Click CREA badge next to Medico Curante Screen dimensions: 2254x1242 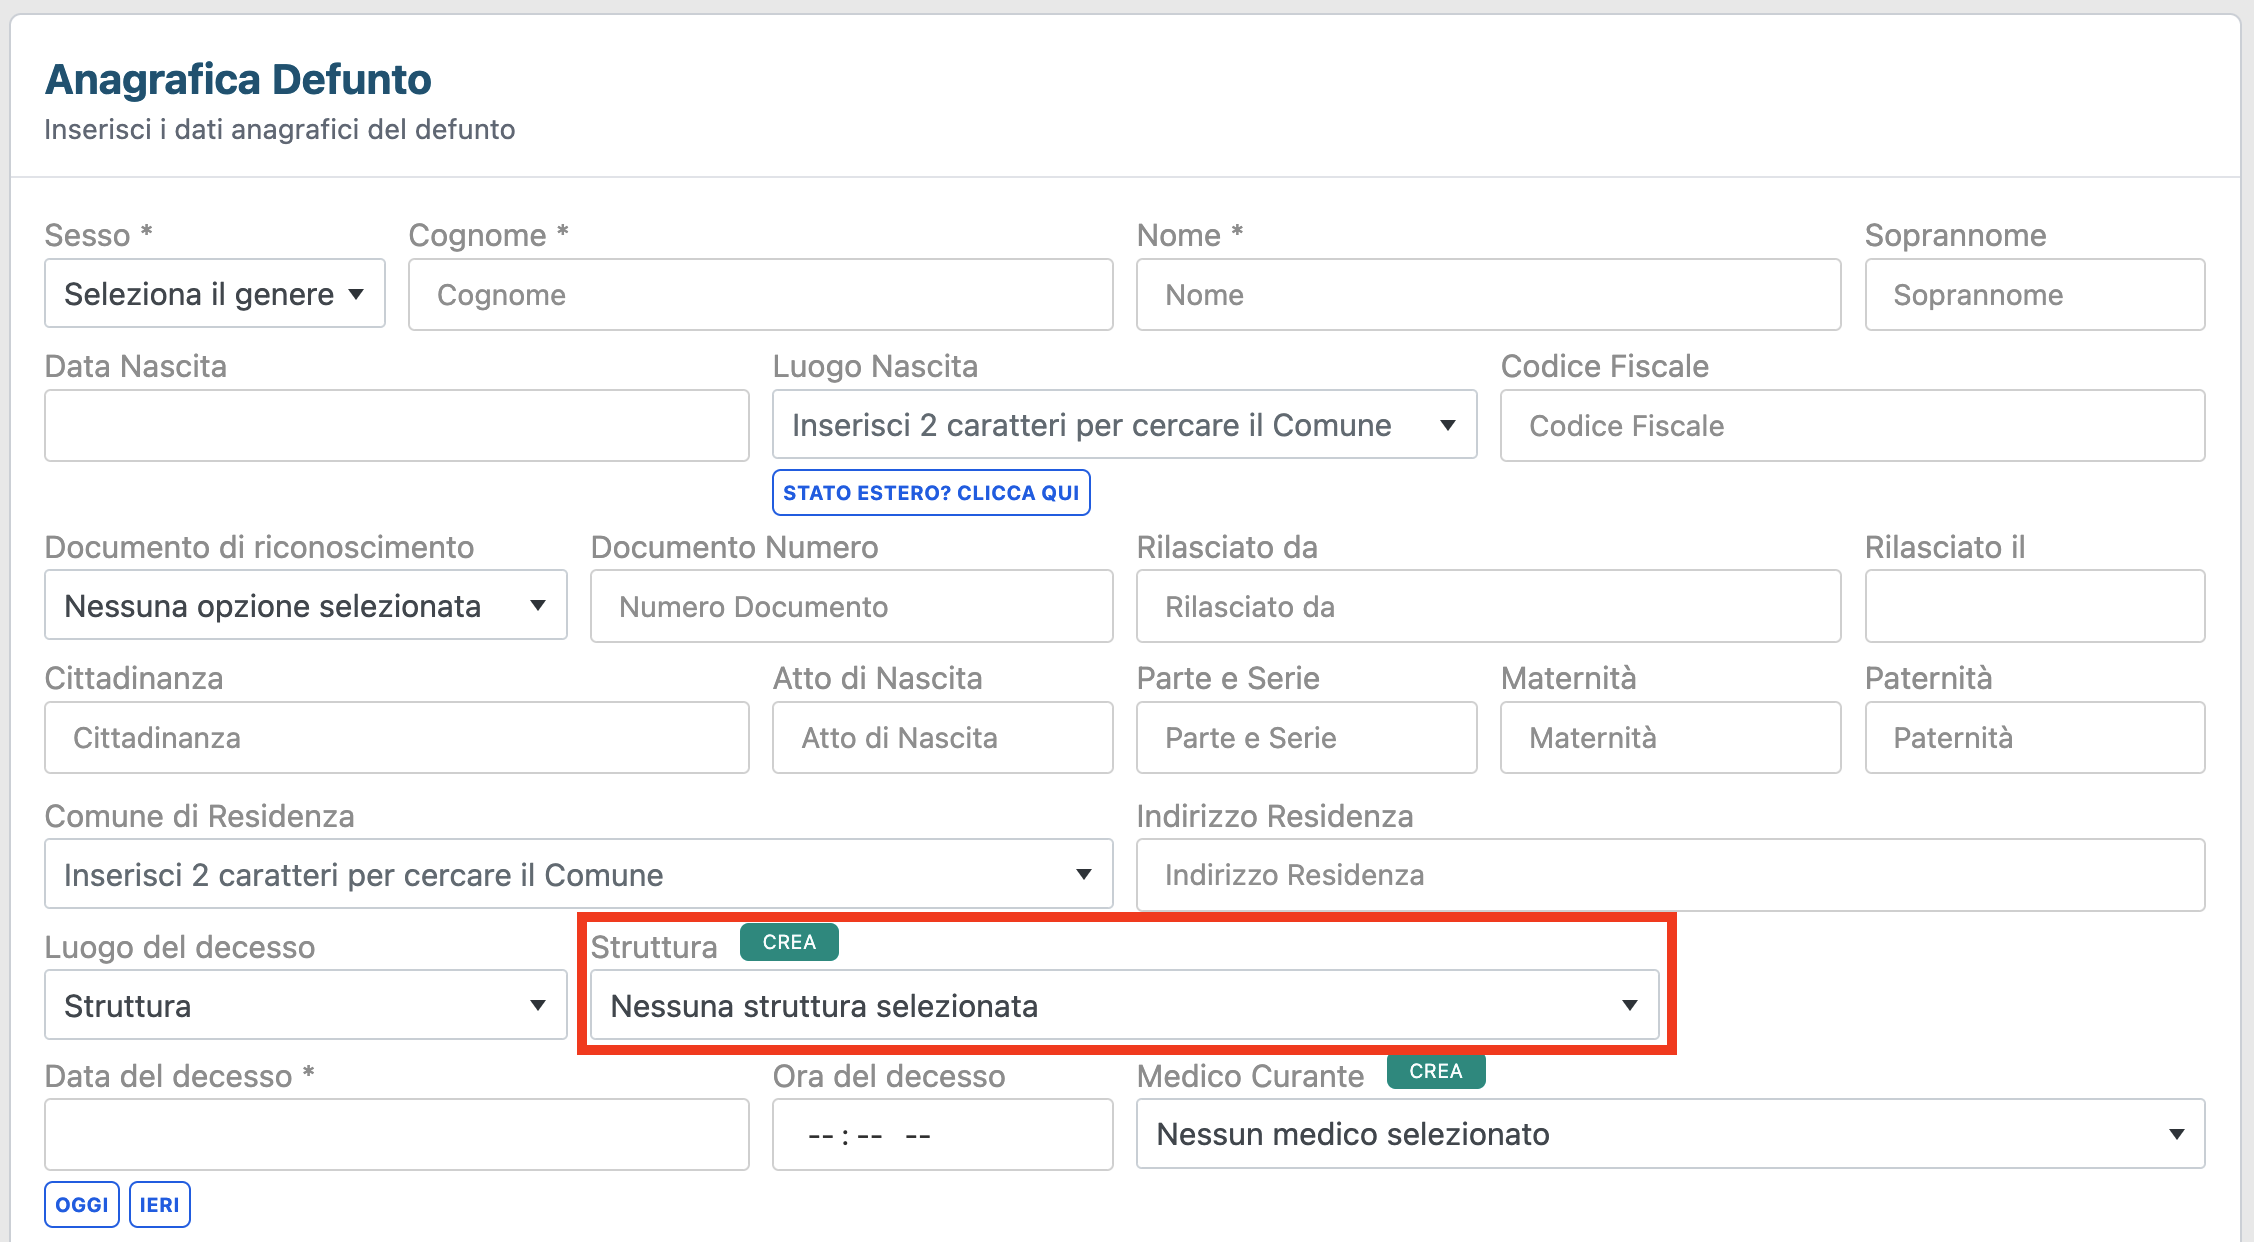(1435, 1071)
